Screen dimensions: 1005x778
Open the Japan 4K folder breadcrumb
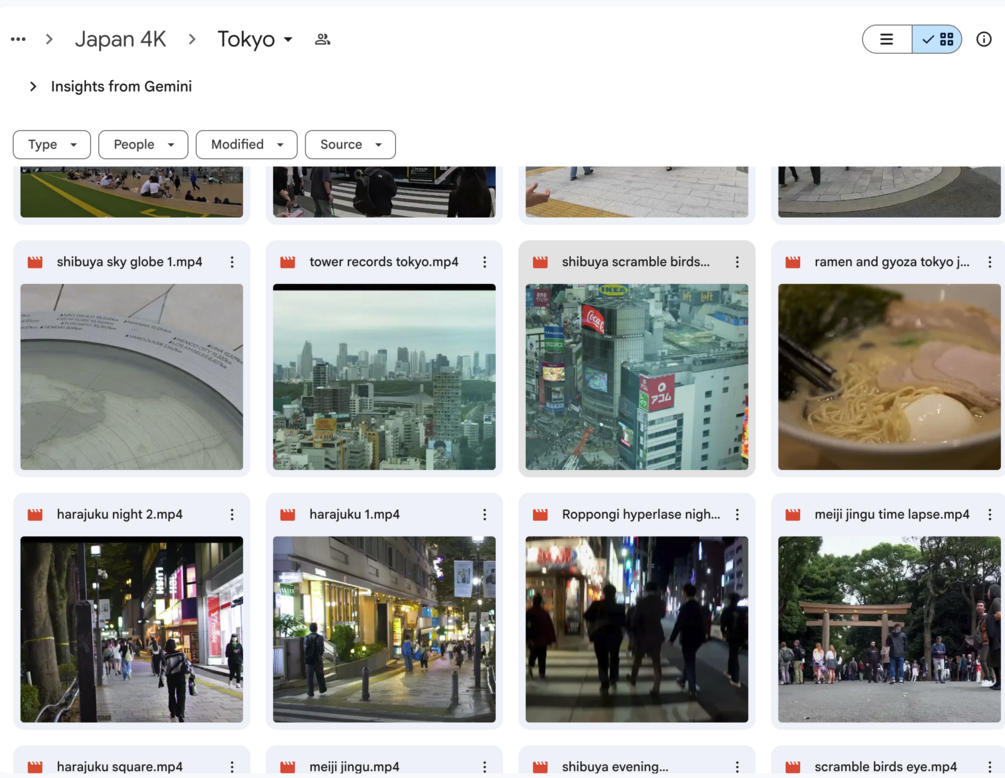(120, 39)
